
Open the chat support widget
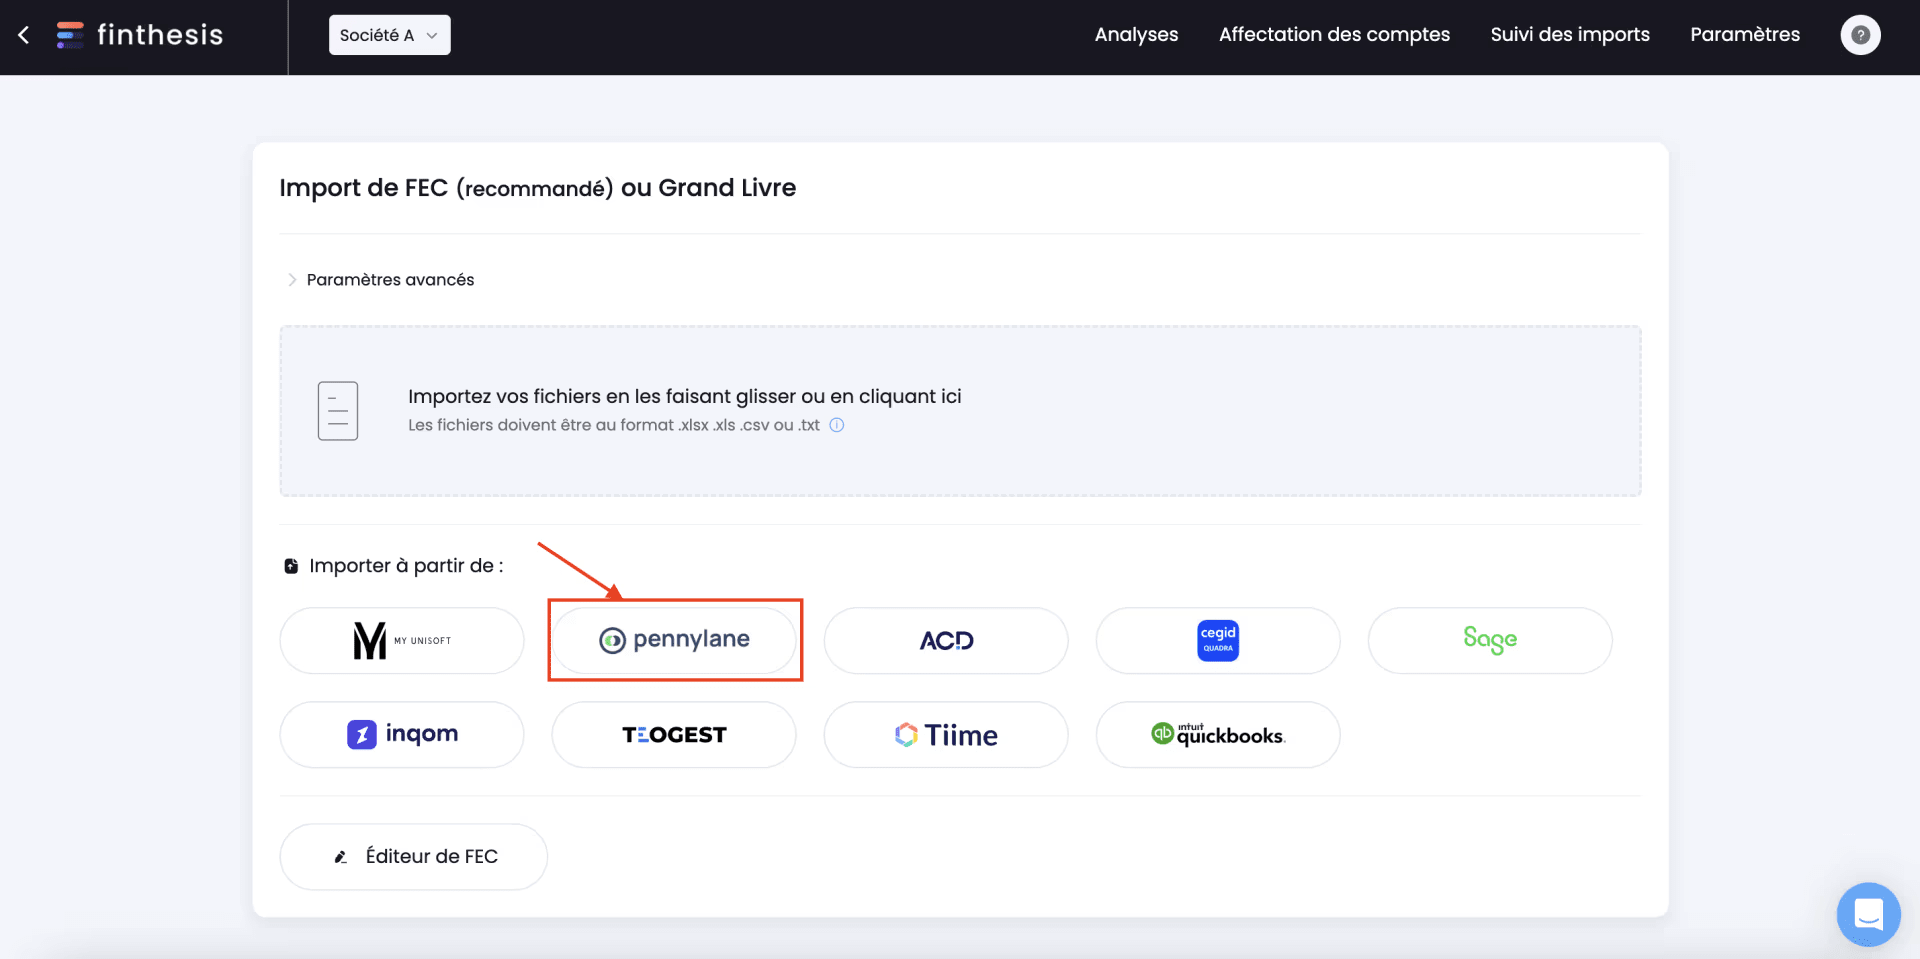point(1868,914)
